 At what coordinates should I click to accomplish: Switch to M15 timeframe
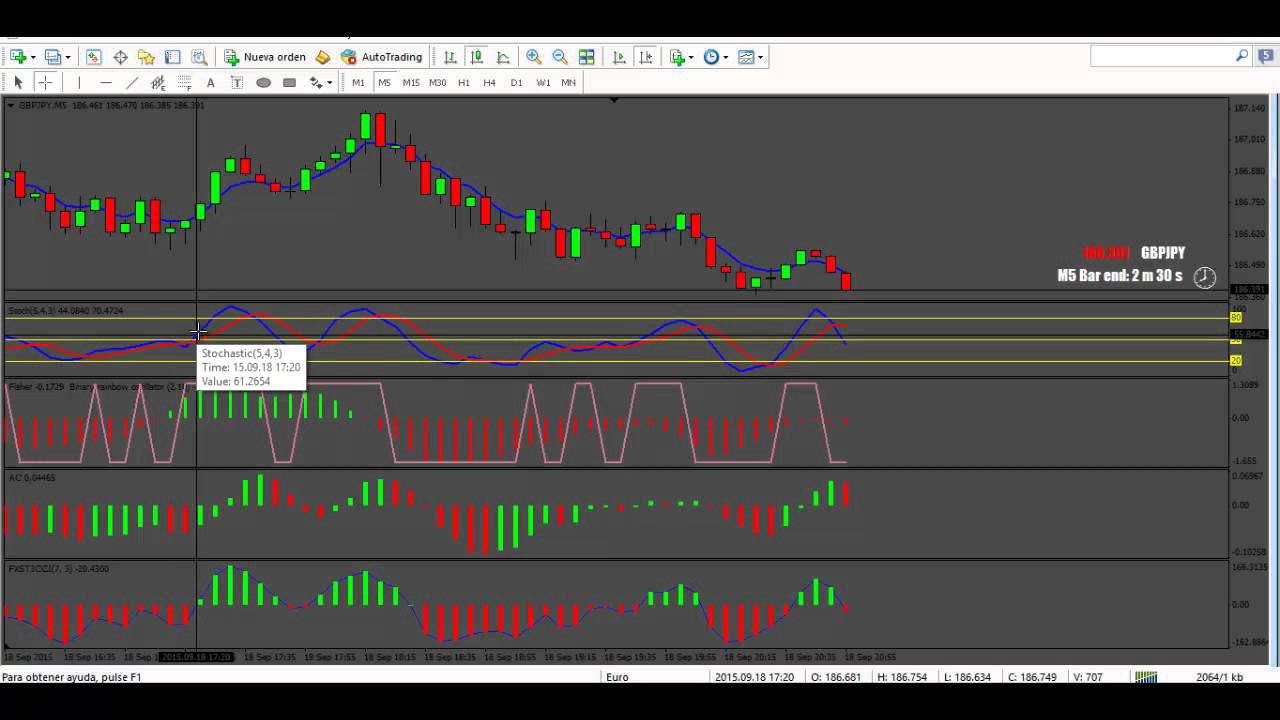[x=411, y=82]
